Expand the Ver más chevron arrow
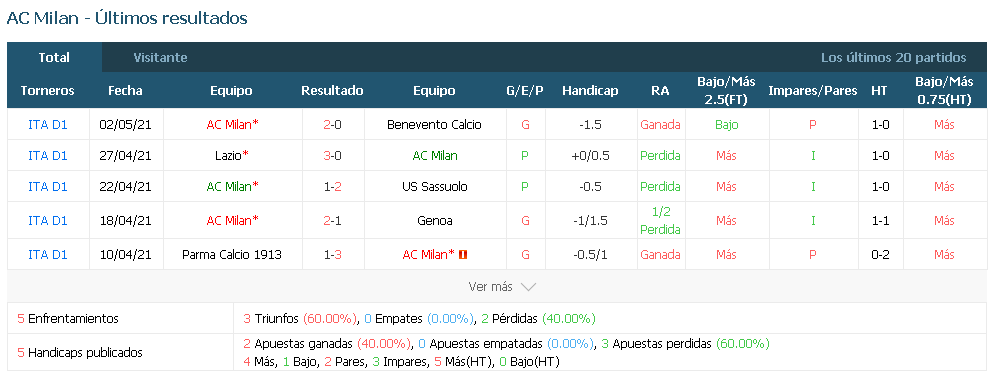991x376 pixels. click(x=528, y=287)
